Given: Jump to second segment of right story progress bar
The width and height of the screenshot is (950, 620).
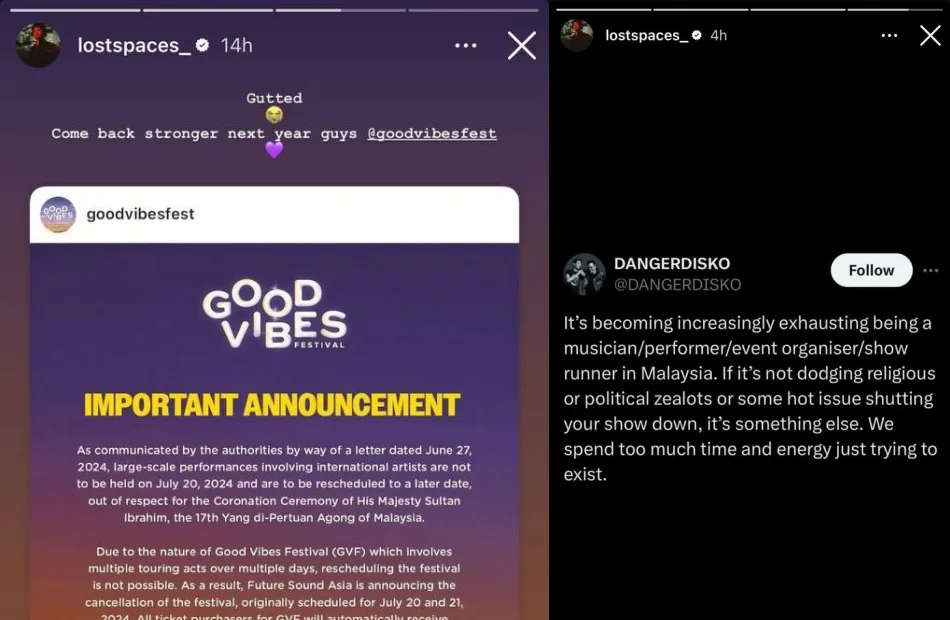Looking at the screenshot, I should click(x=700, y=10).
